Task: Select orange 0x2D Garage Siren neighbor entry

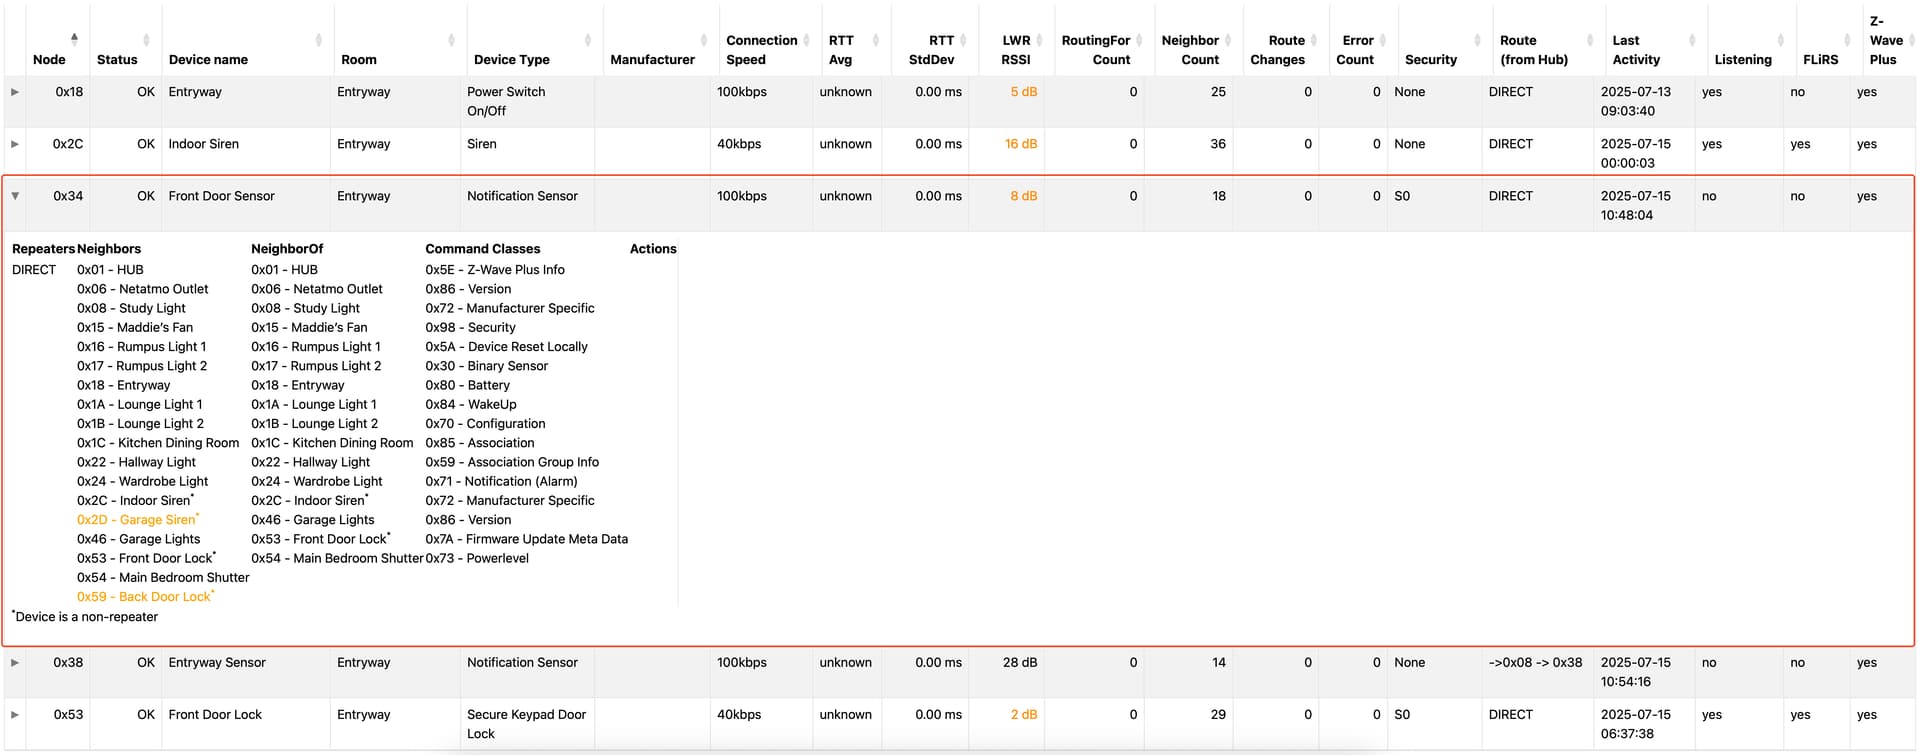Action: 136,520
